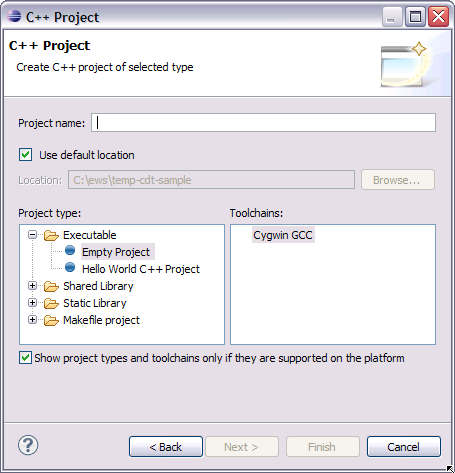Click the Shared Library folder icon
This screenshot has height=473, width=455.
pos(51,286)
